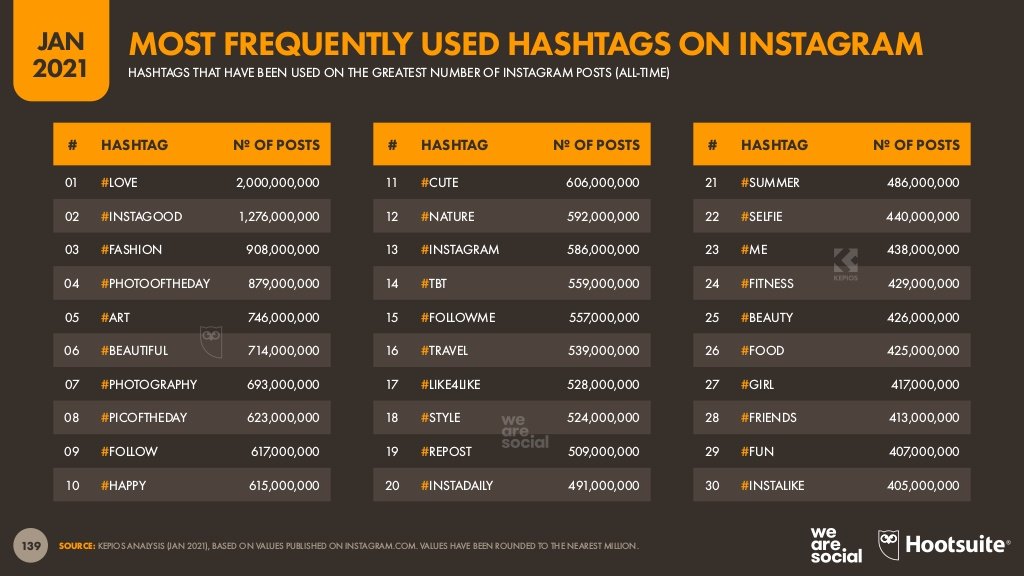Click the #INSTADAILY row ranked 20
Viewport: 1024px width, 576px height.
coord(511,485)
